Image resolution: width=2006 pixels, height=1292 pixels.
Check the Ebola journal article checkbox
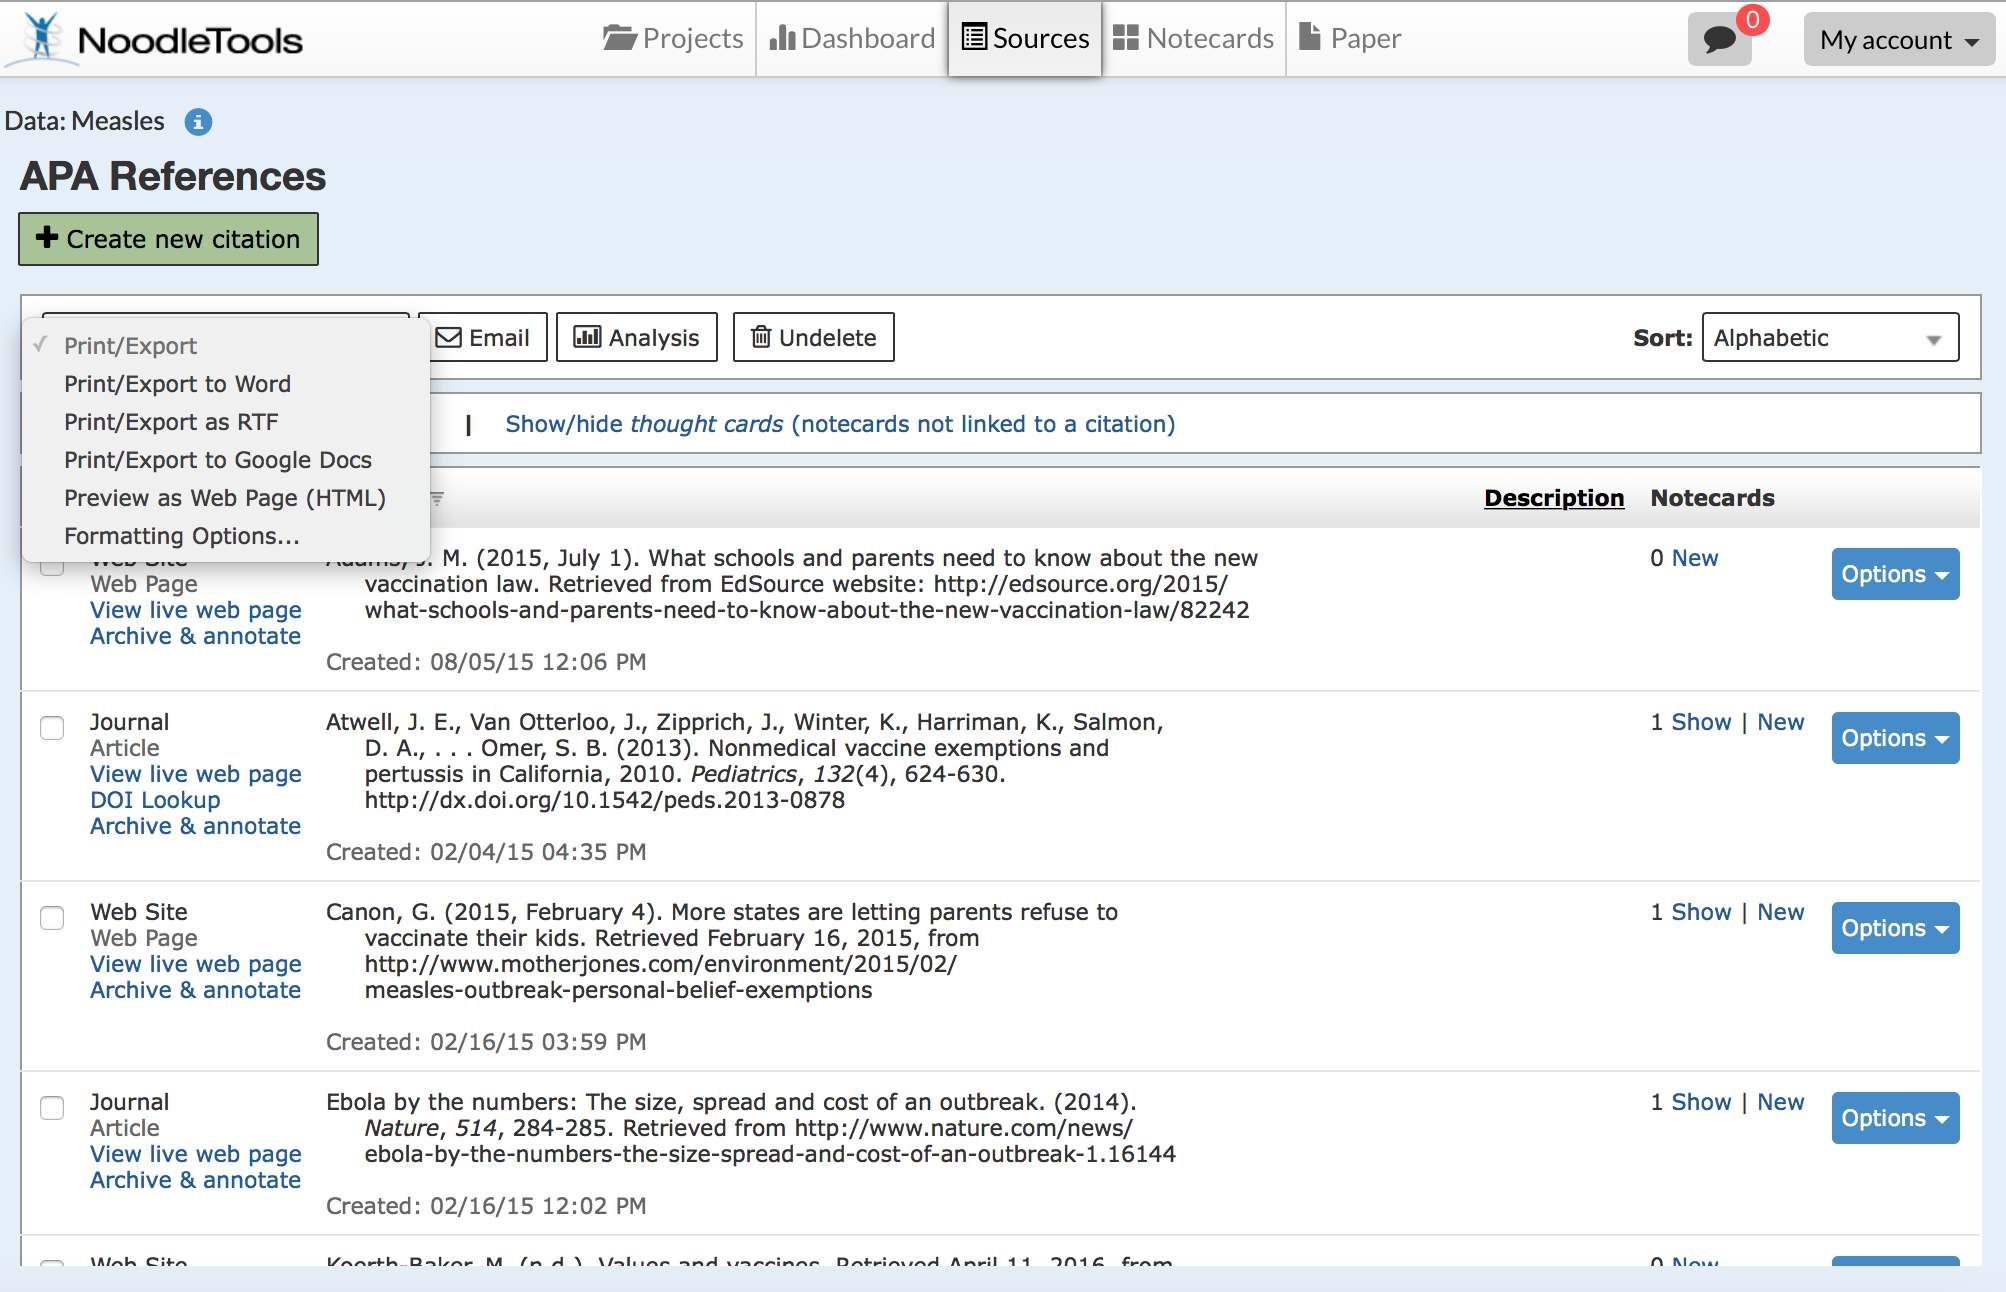(x=51, y=1109)
